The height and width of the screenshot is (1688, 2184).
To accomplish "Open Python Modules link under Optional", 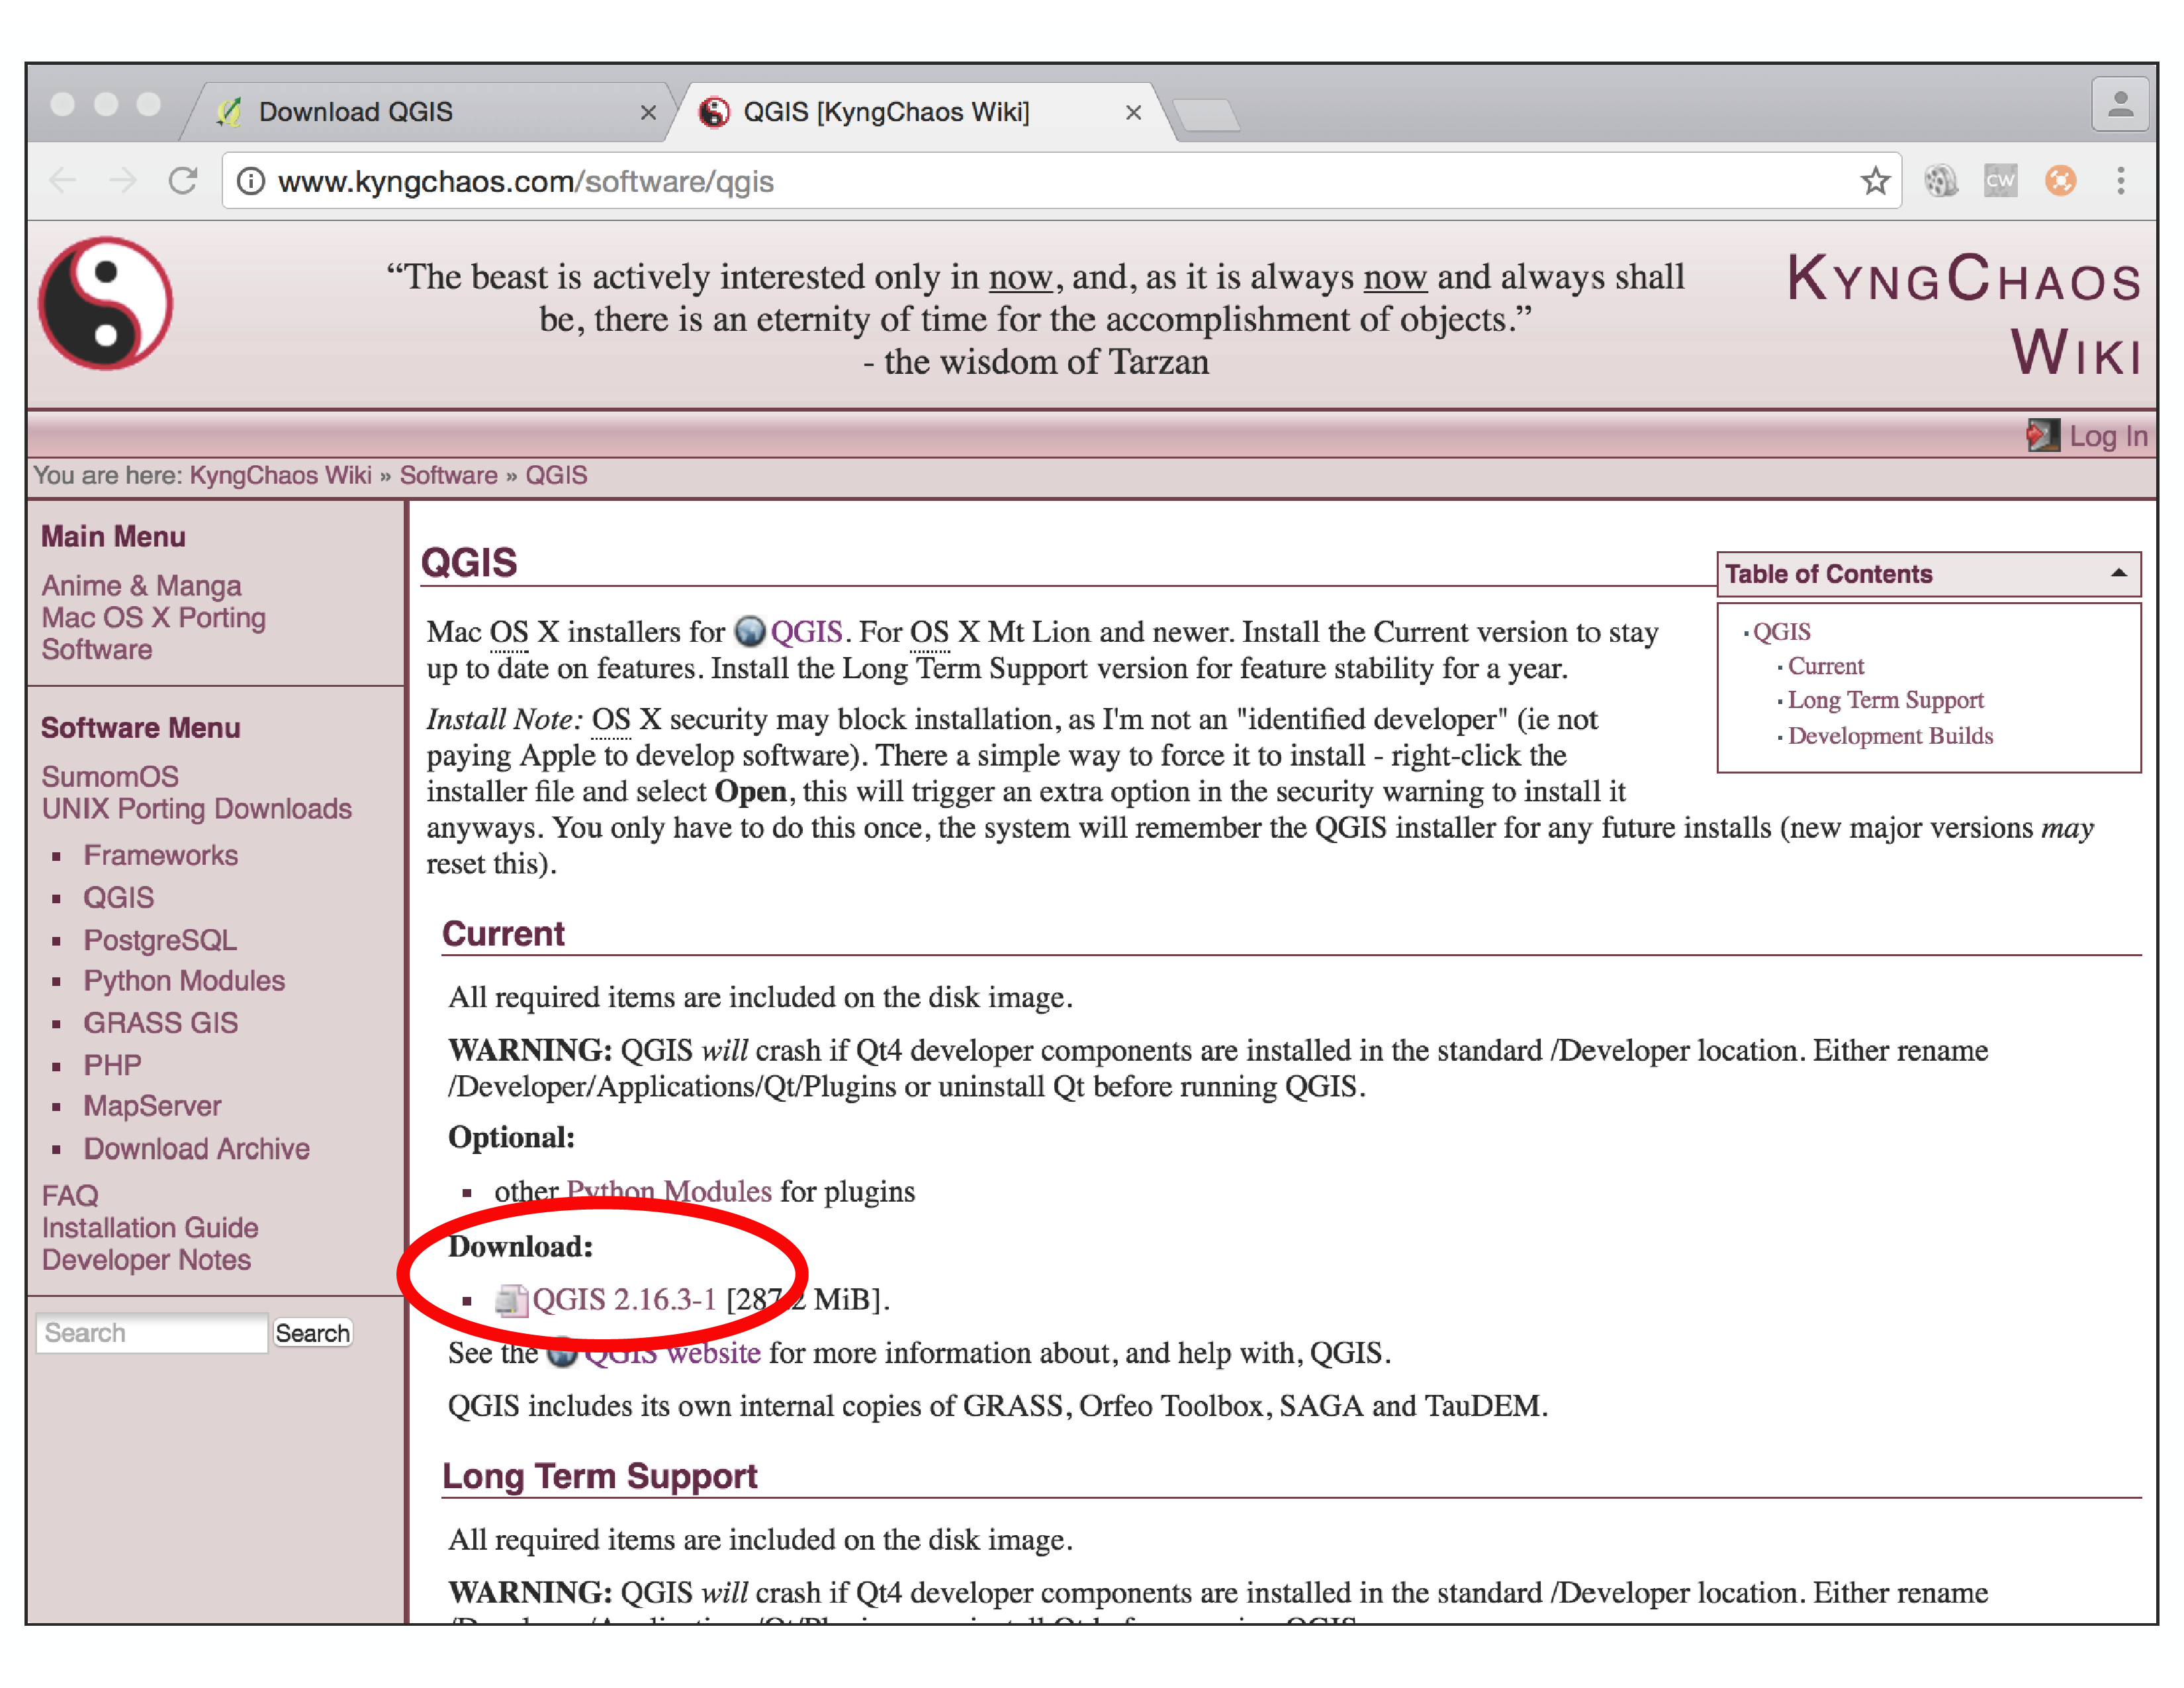I will point(669,1191).
